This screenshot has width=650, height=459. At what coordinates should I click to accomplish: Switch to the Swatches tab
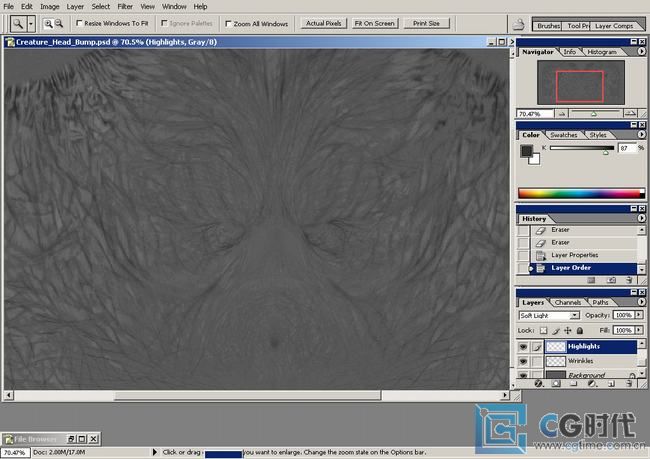pyautogui.click(x=564, y=135)
